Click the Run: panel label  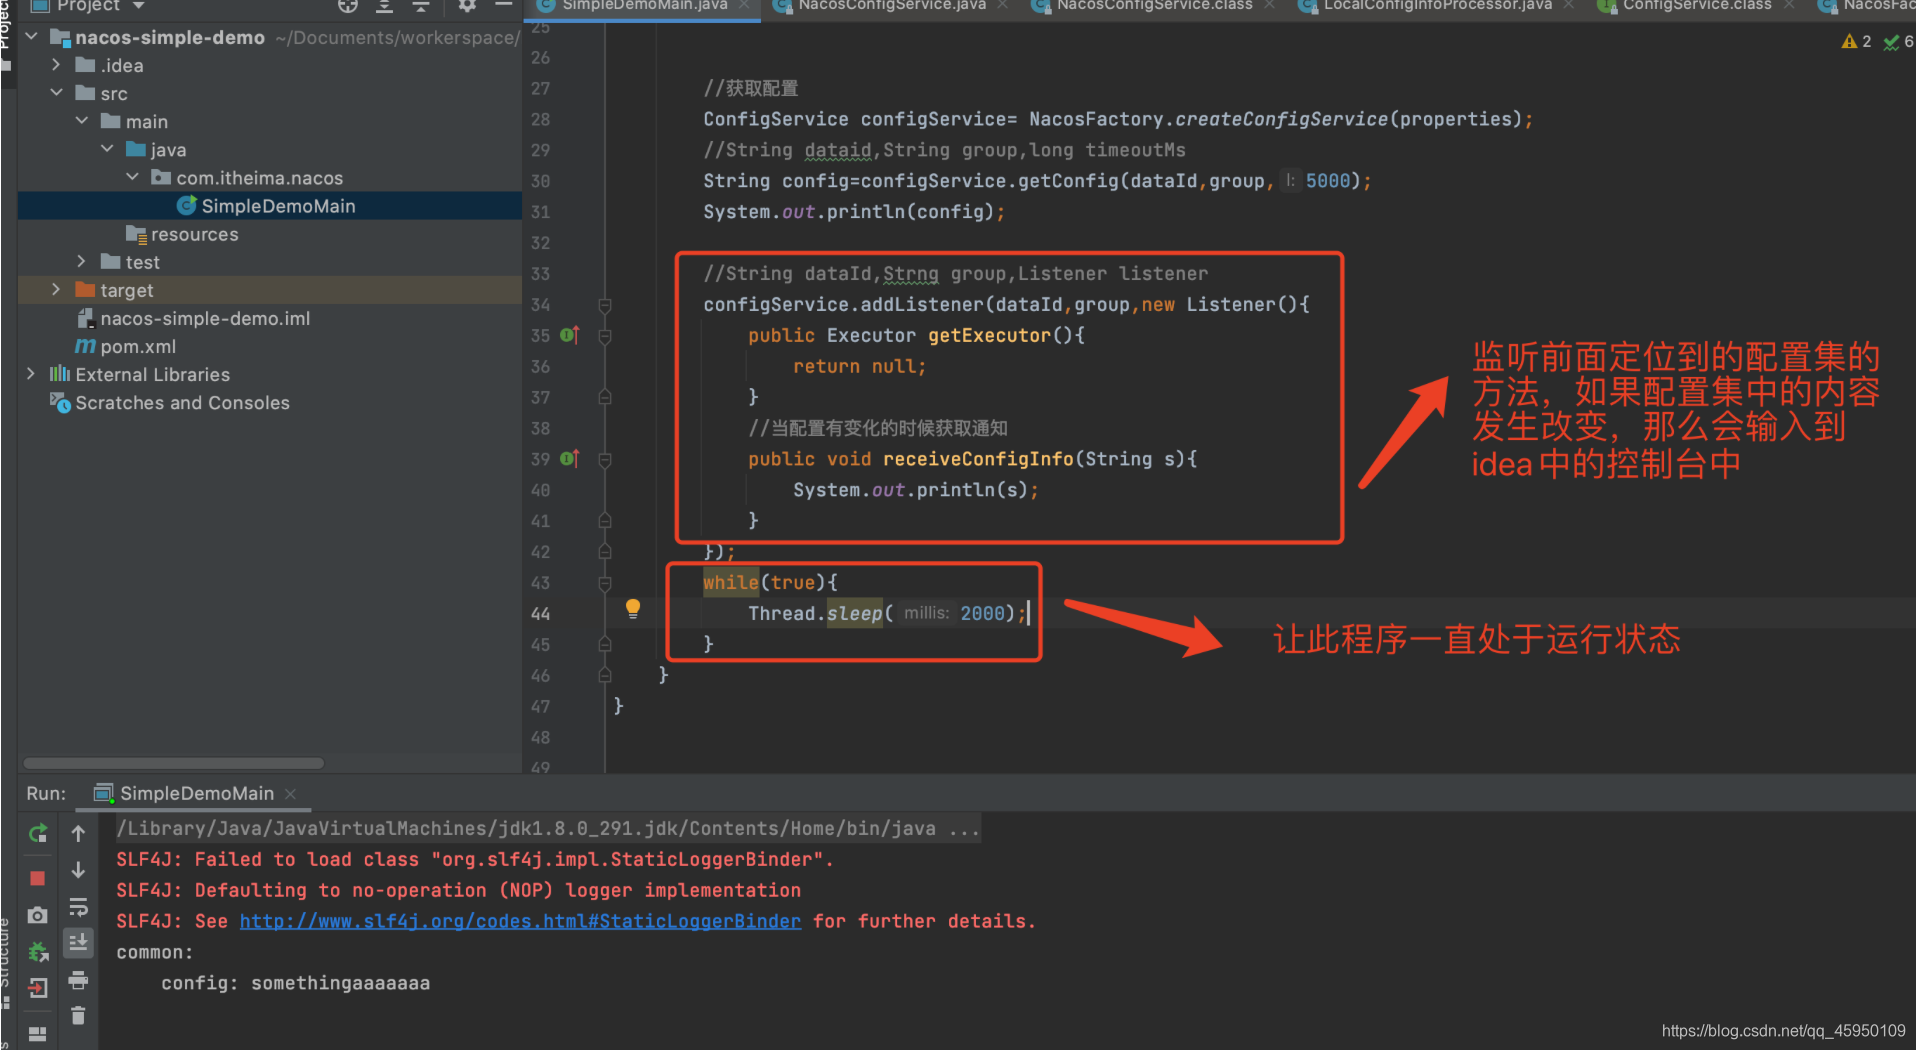(46, 793)
